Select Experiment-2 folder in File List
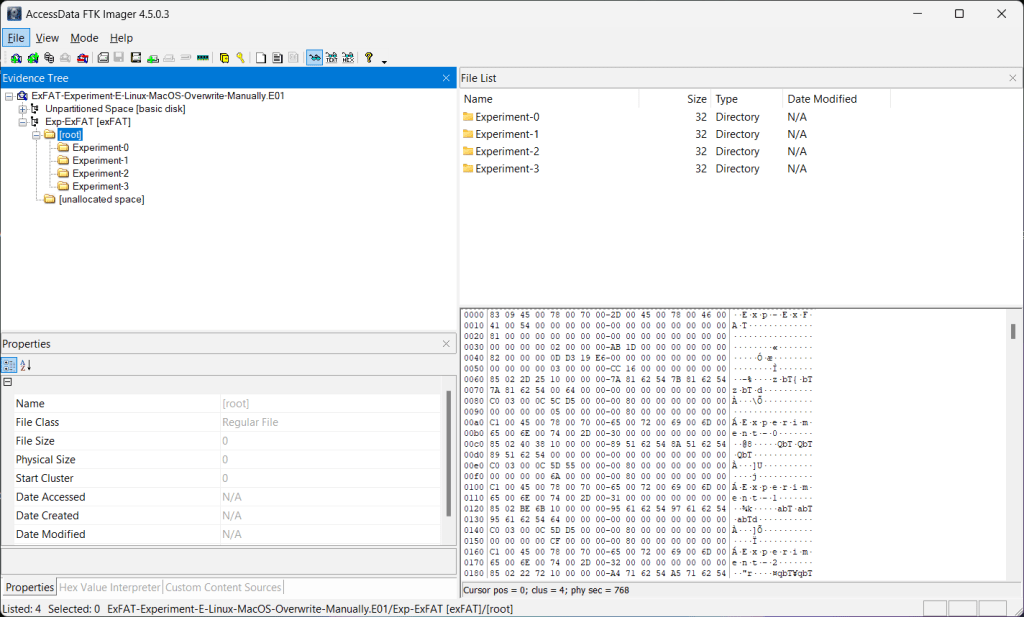1024x617 pixels. pos(507,151)
